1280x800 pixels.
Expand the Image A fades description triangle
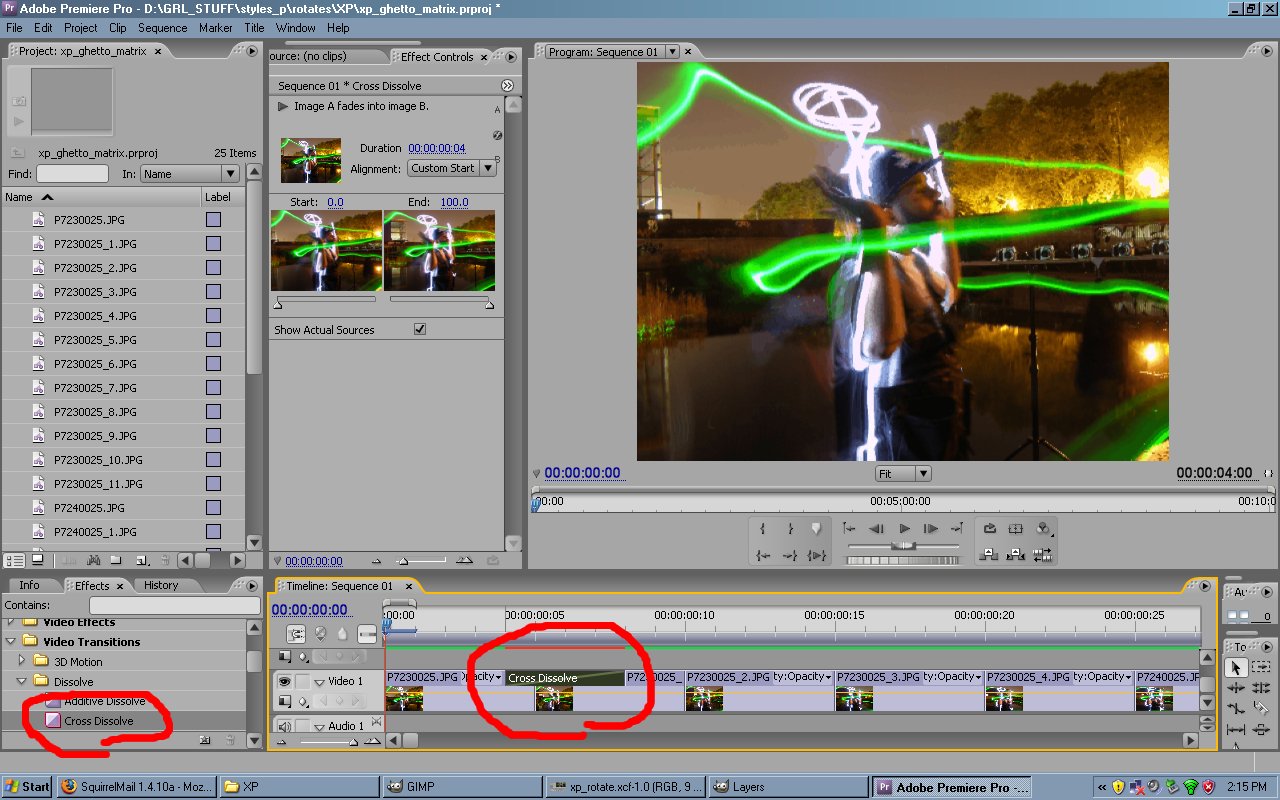point(283,106)
